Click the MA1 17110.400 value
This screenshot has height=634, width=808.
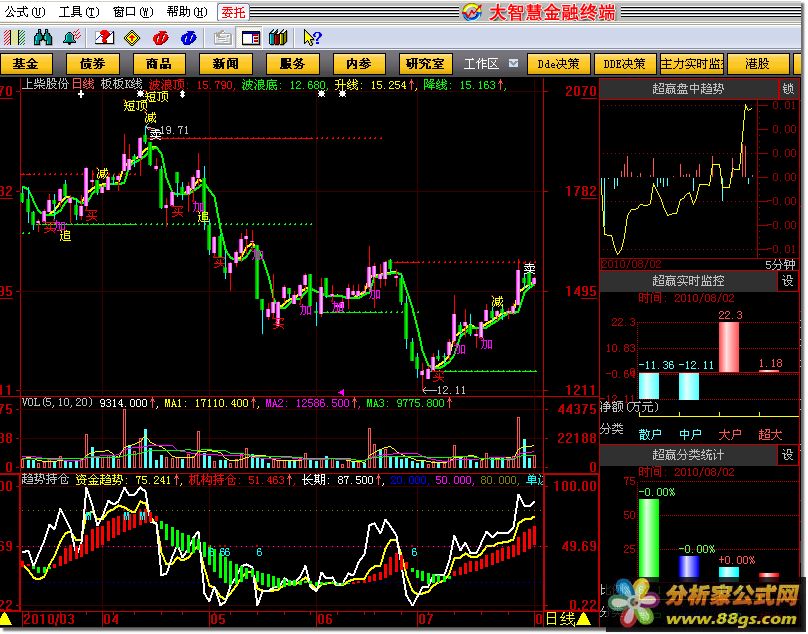(209, 403)
